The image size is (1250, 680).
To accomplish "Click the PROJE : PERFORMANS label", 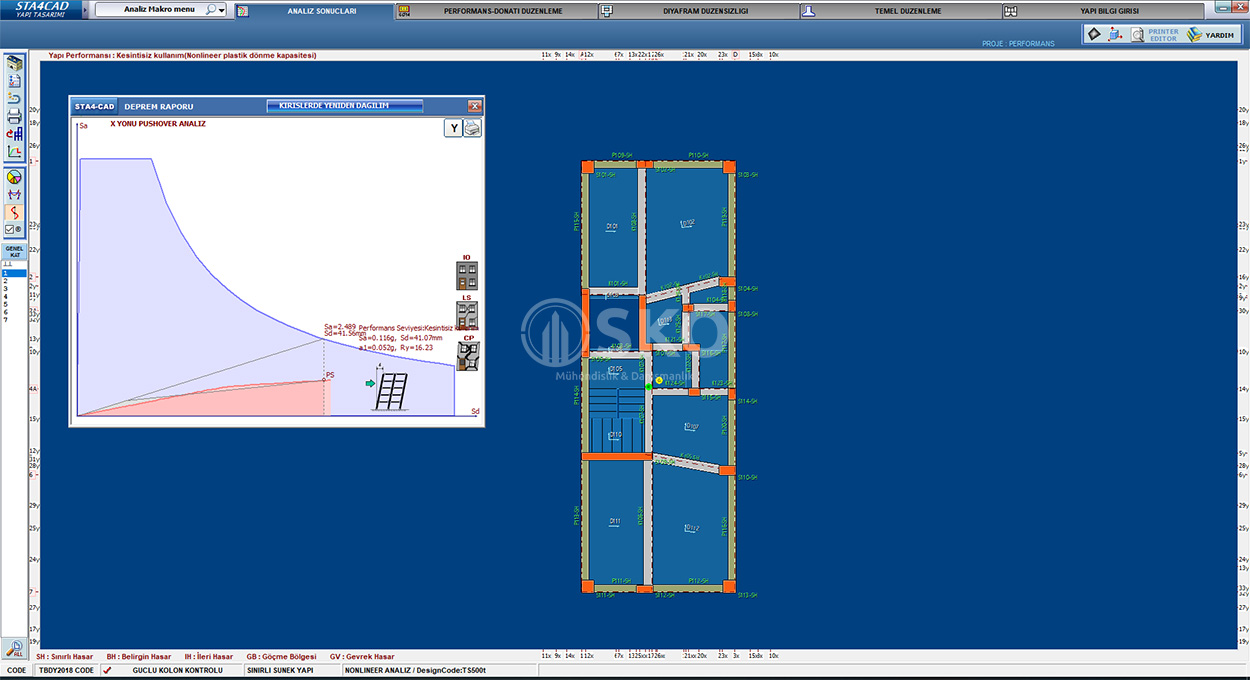I will pyautogui.click(x=1018, y=44).
